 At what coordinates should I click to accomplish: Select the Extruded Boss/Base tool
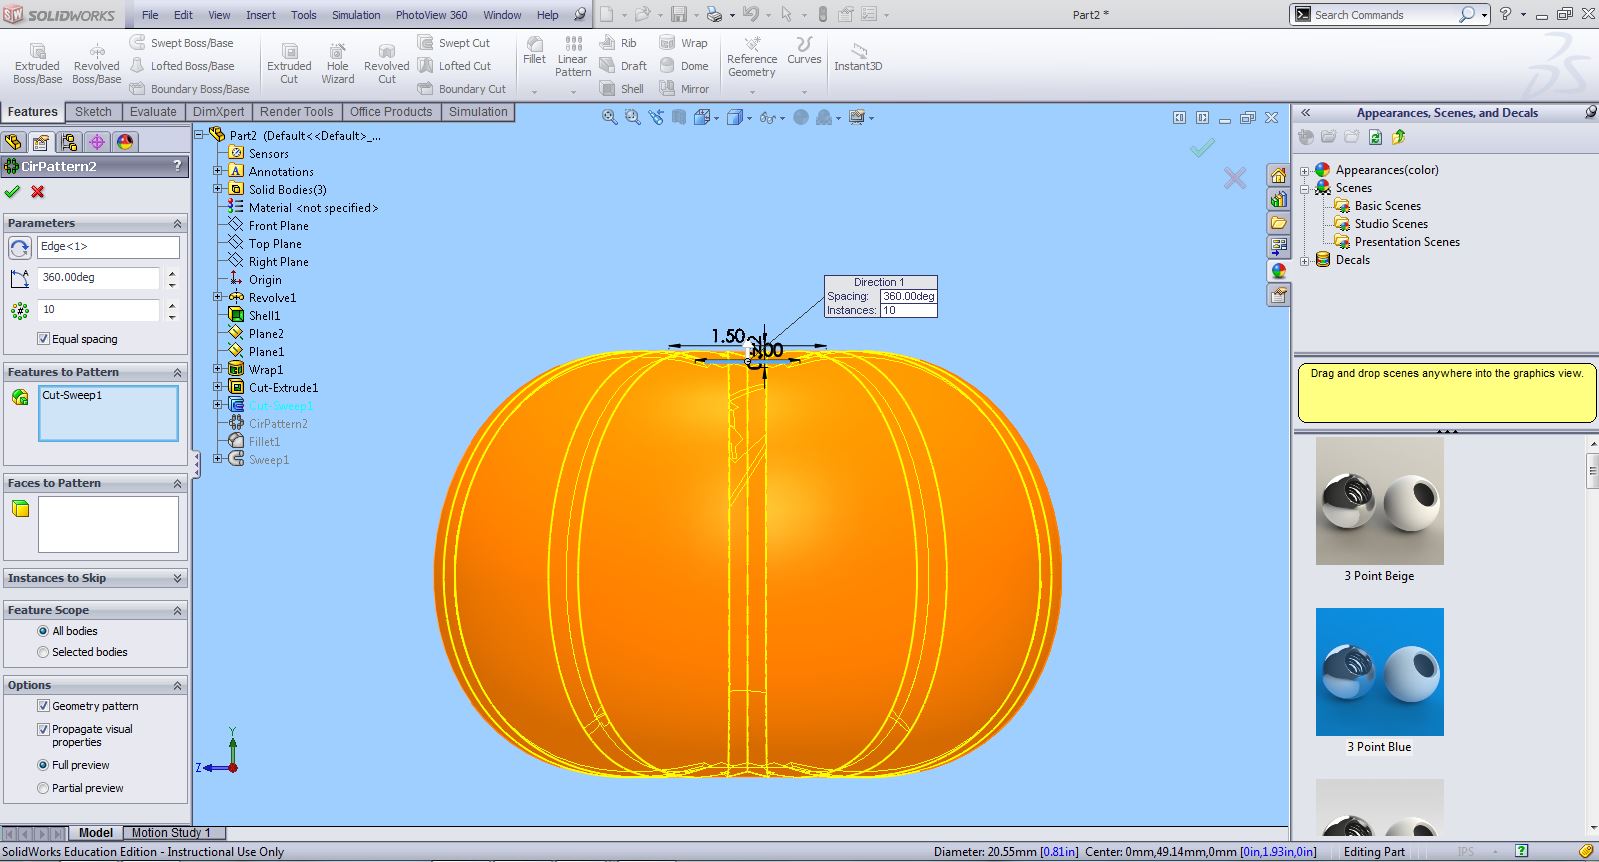[37, 63]
